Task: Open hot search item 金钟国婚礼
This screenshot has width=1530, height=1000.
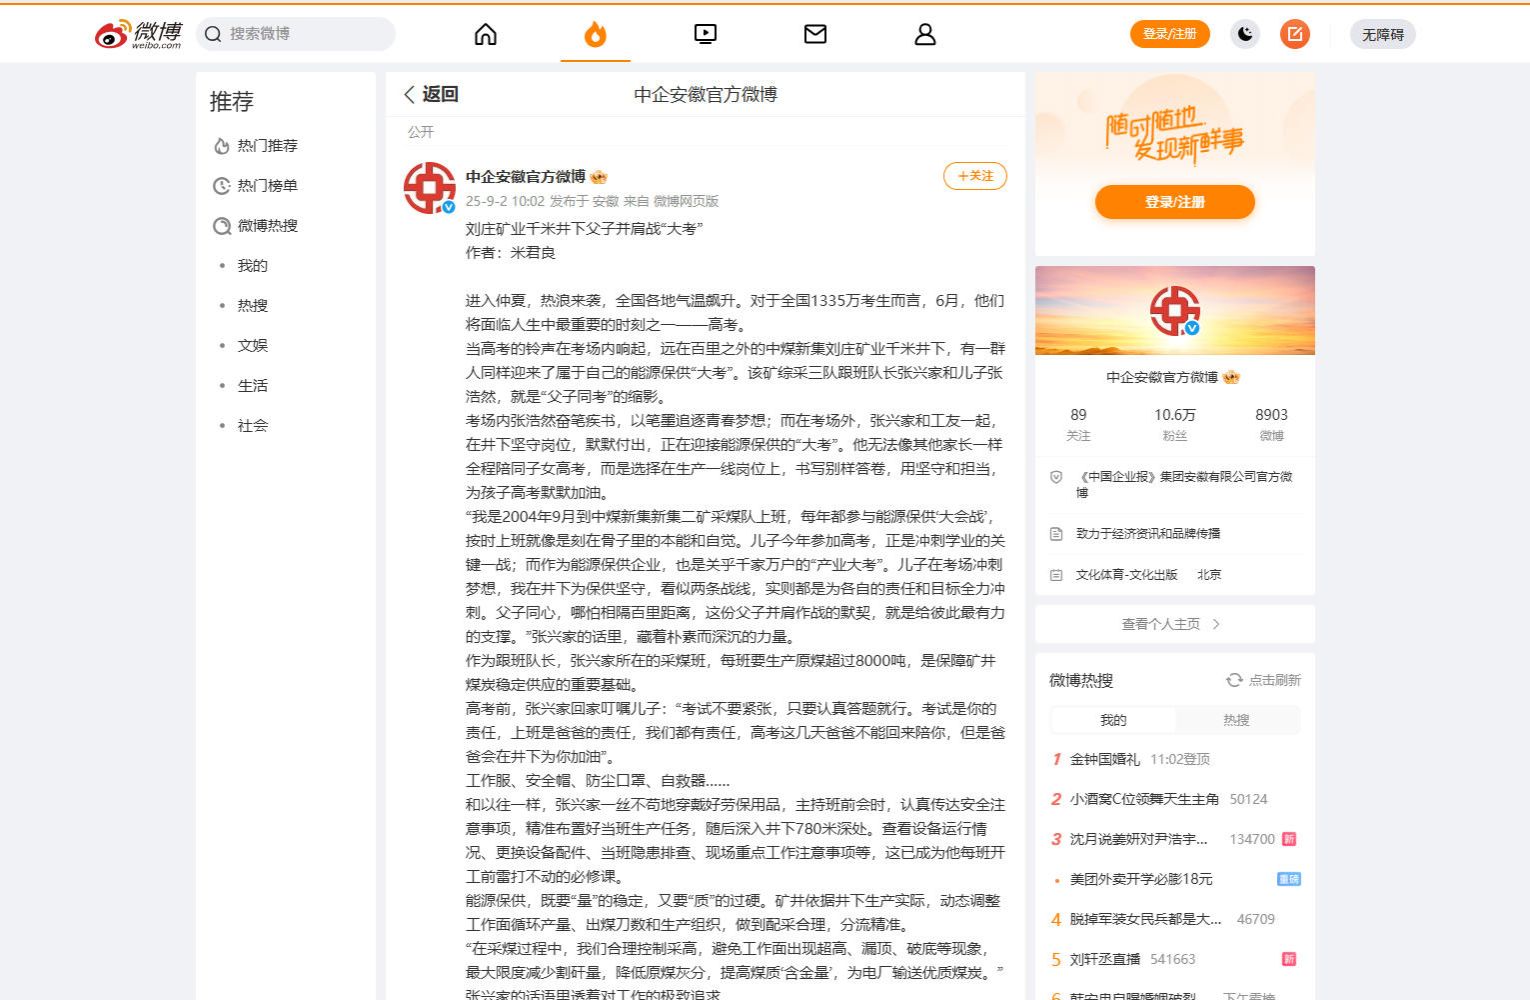Action: point(1104,759)
